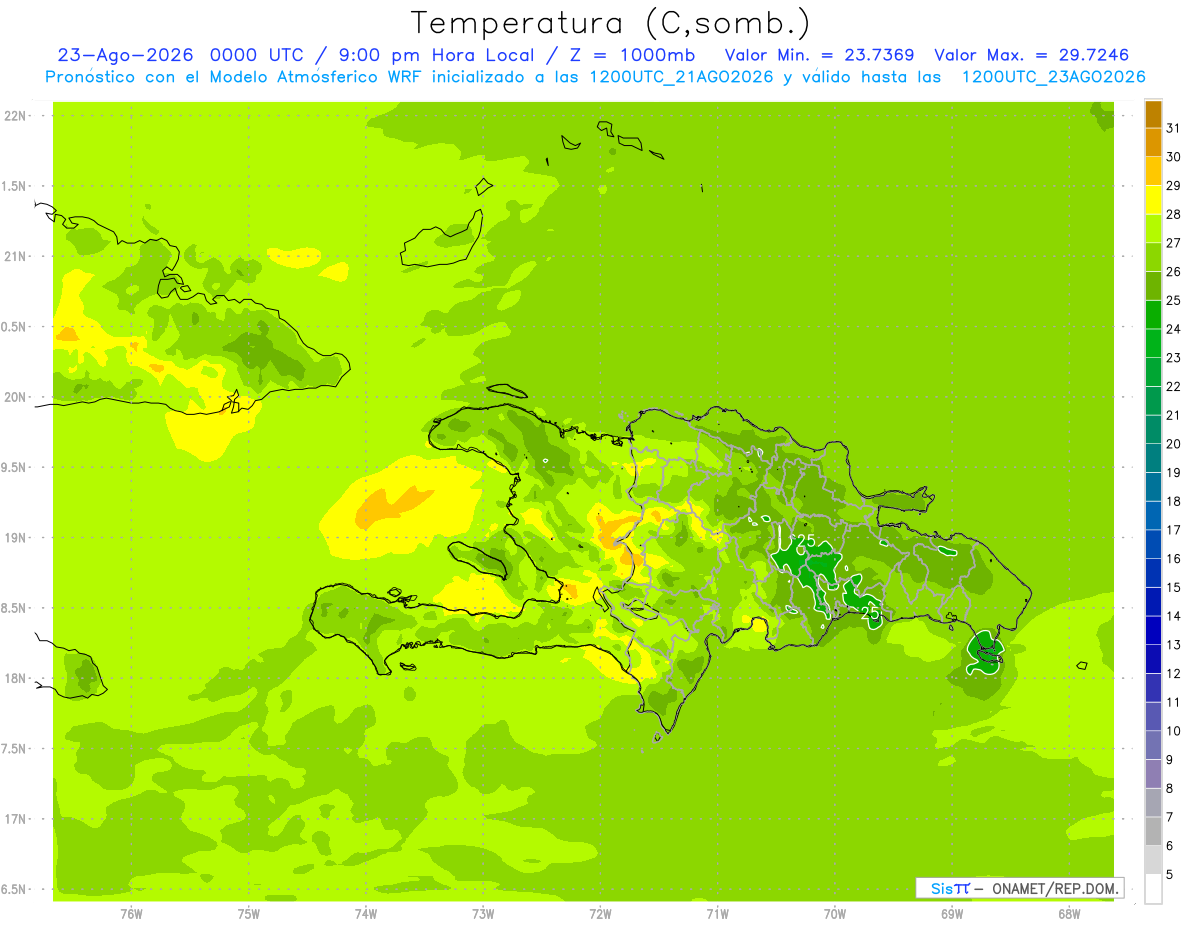Viewport: 1200px width, 927px height.
Task: Click the '12' colorbar scale label
Action: (1174, 673)
